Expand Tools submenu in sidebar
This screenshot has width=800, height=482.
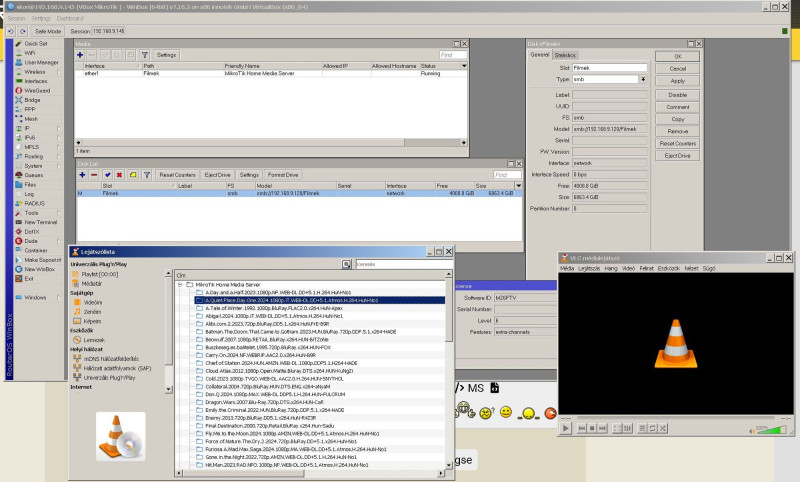pos(59,213)
